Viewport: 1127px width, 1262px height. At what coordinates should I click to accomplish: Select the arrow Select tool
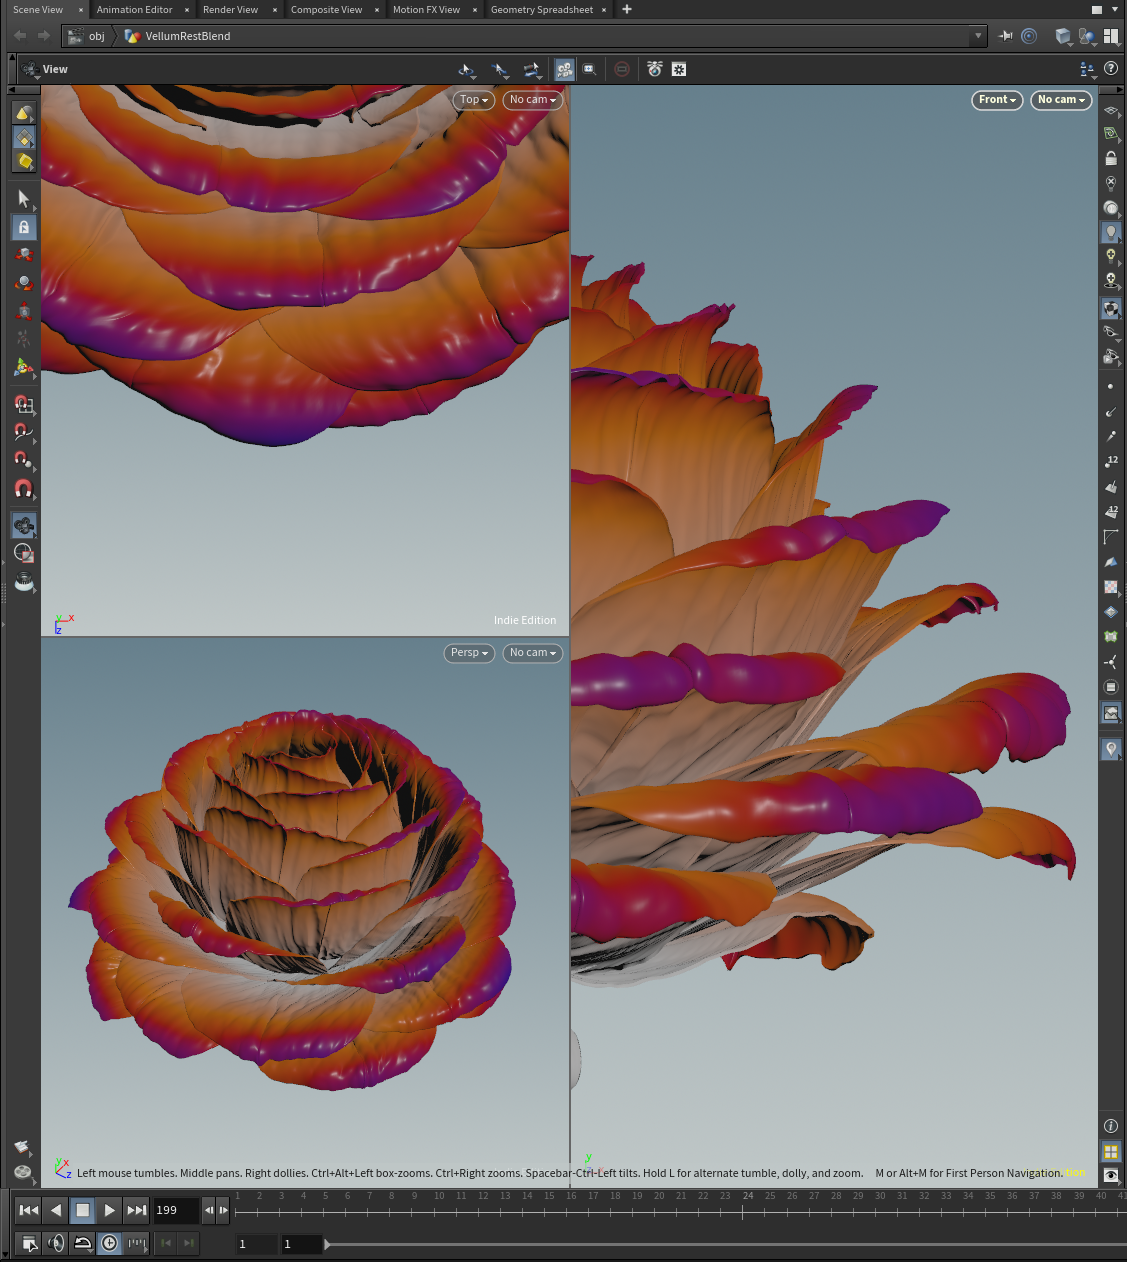click(x=24, y=199)
